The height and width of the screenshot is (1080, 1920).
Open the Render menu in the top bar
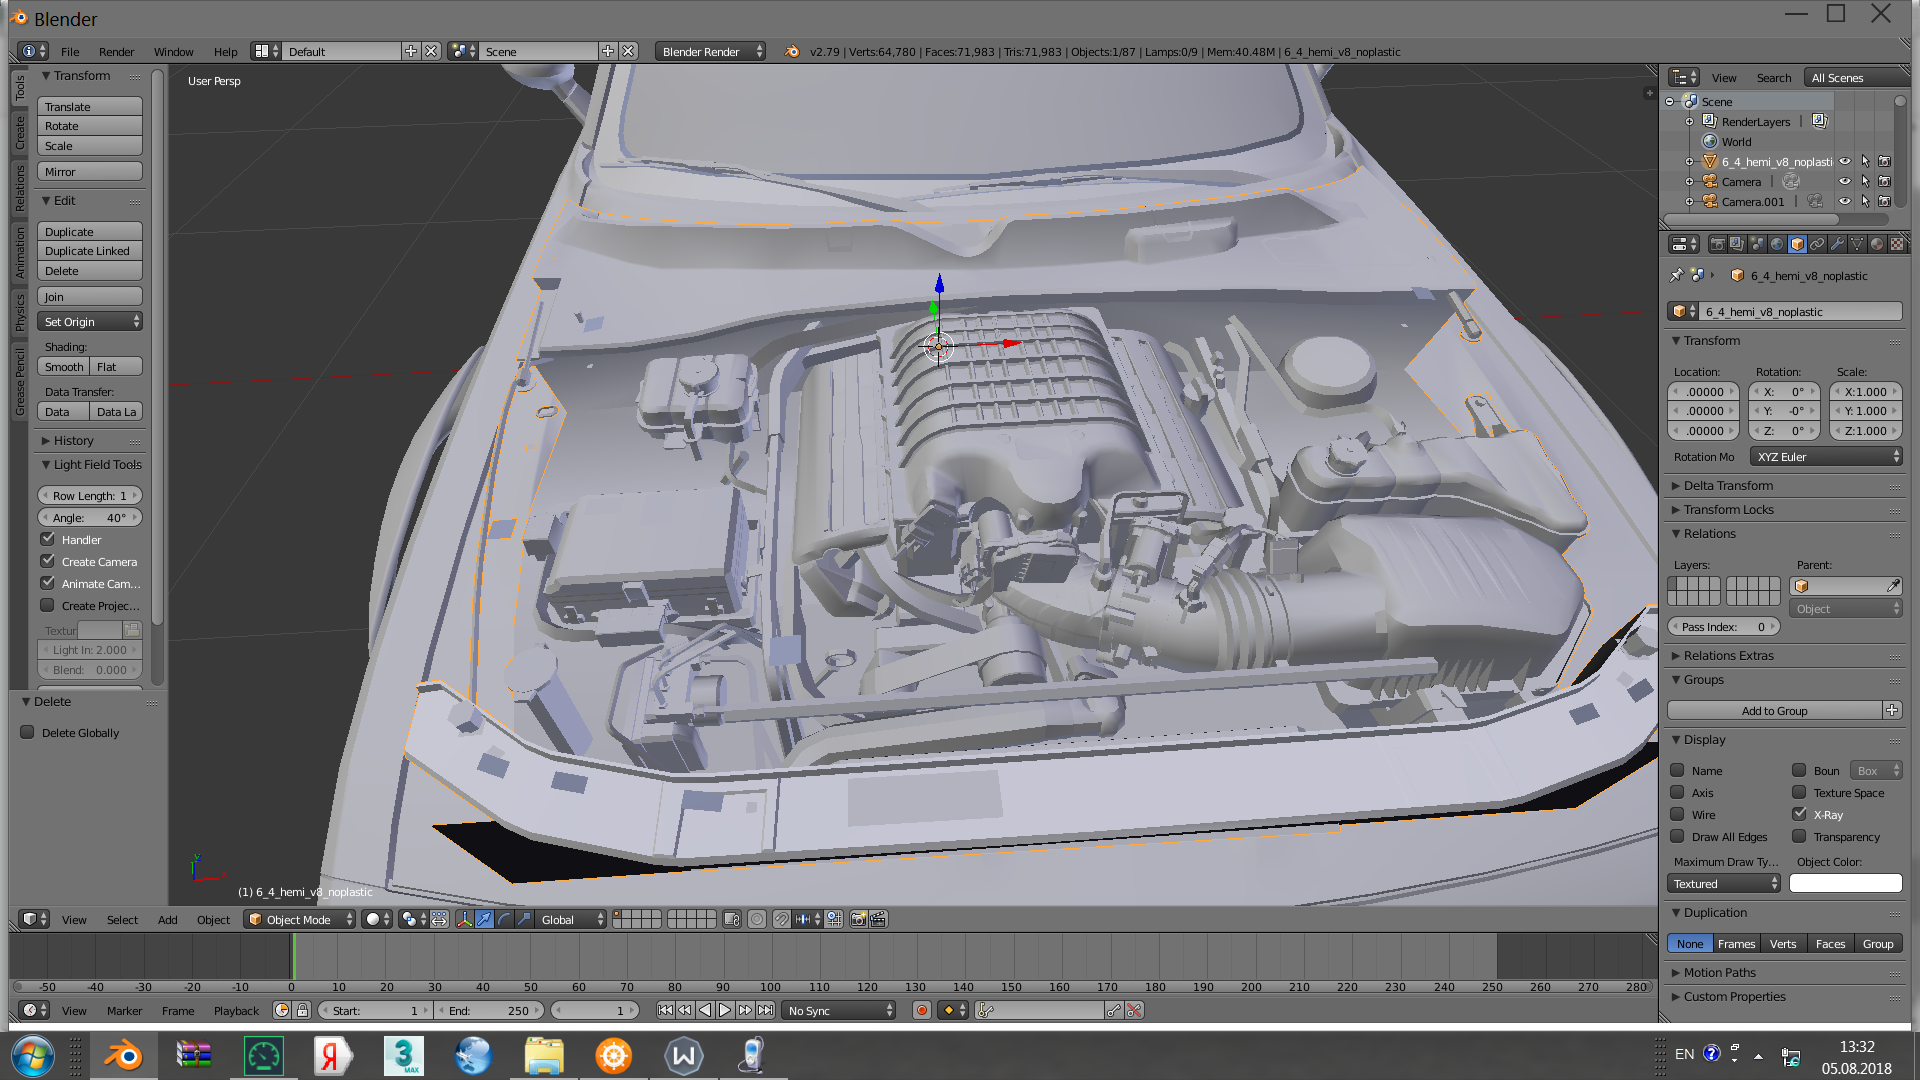(x=116, y=51)
